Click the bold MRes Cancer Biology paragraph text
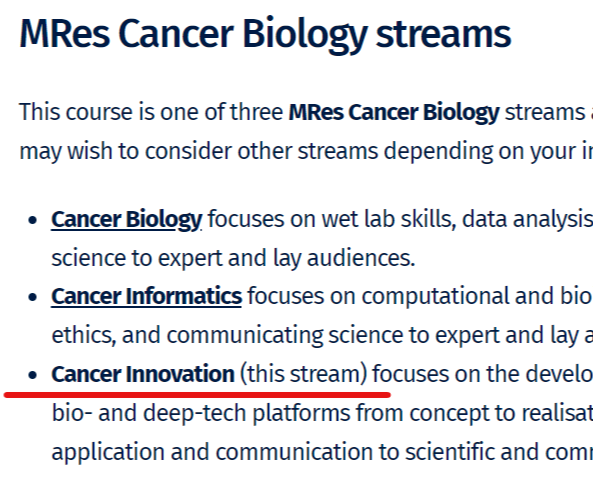593x490 pixels. point(394,112)
